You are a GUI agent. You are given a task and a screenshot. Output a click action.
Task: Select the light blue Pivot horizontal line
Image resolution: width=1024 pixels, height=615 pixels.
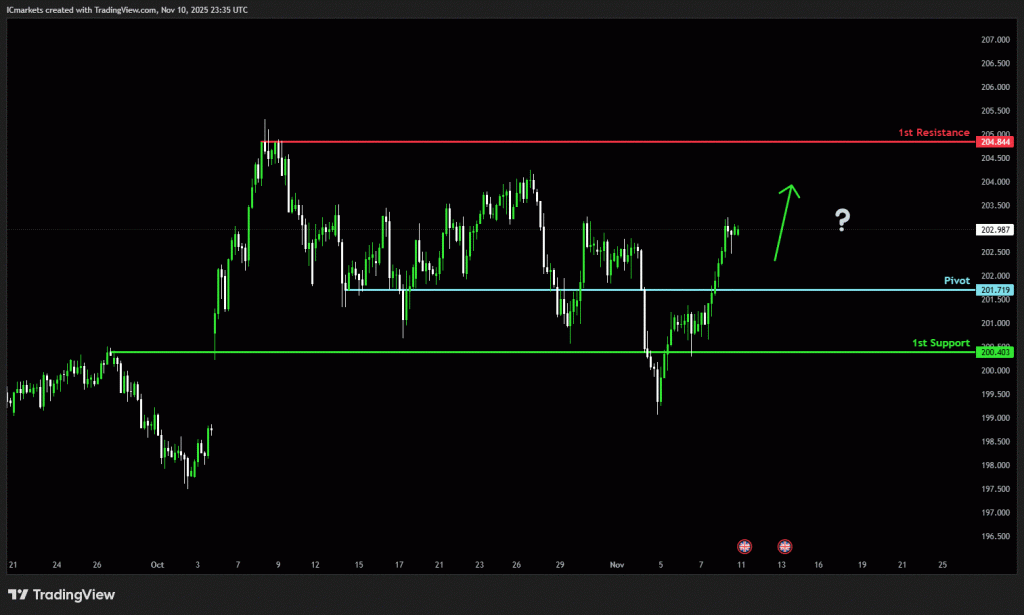click(800, 290)
